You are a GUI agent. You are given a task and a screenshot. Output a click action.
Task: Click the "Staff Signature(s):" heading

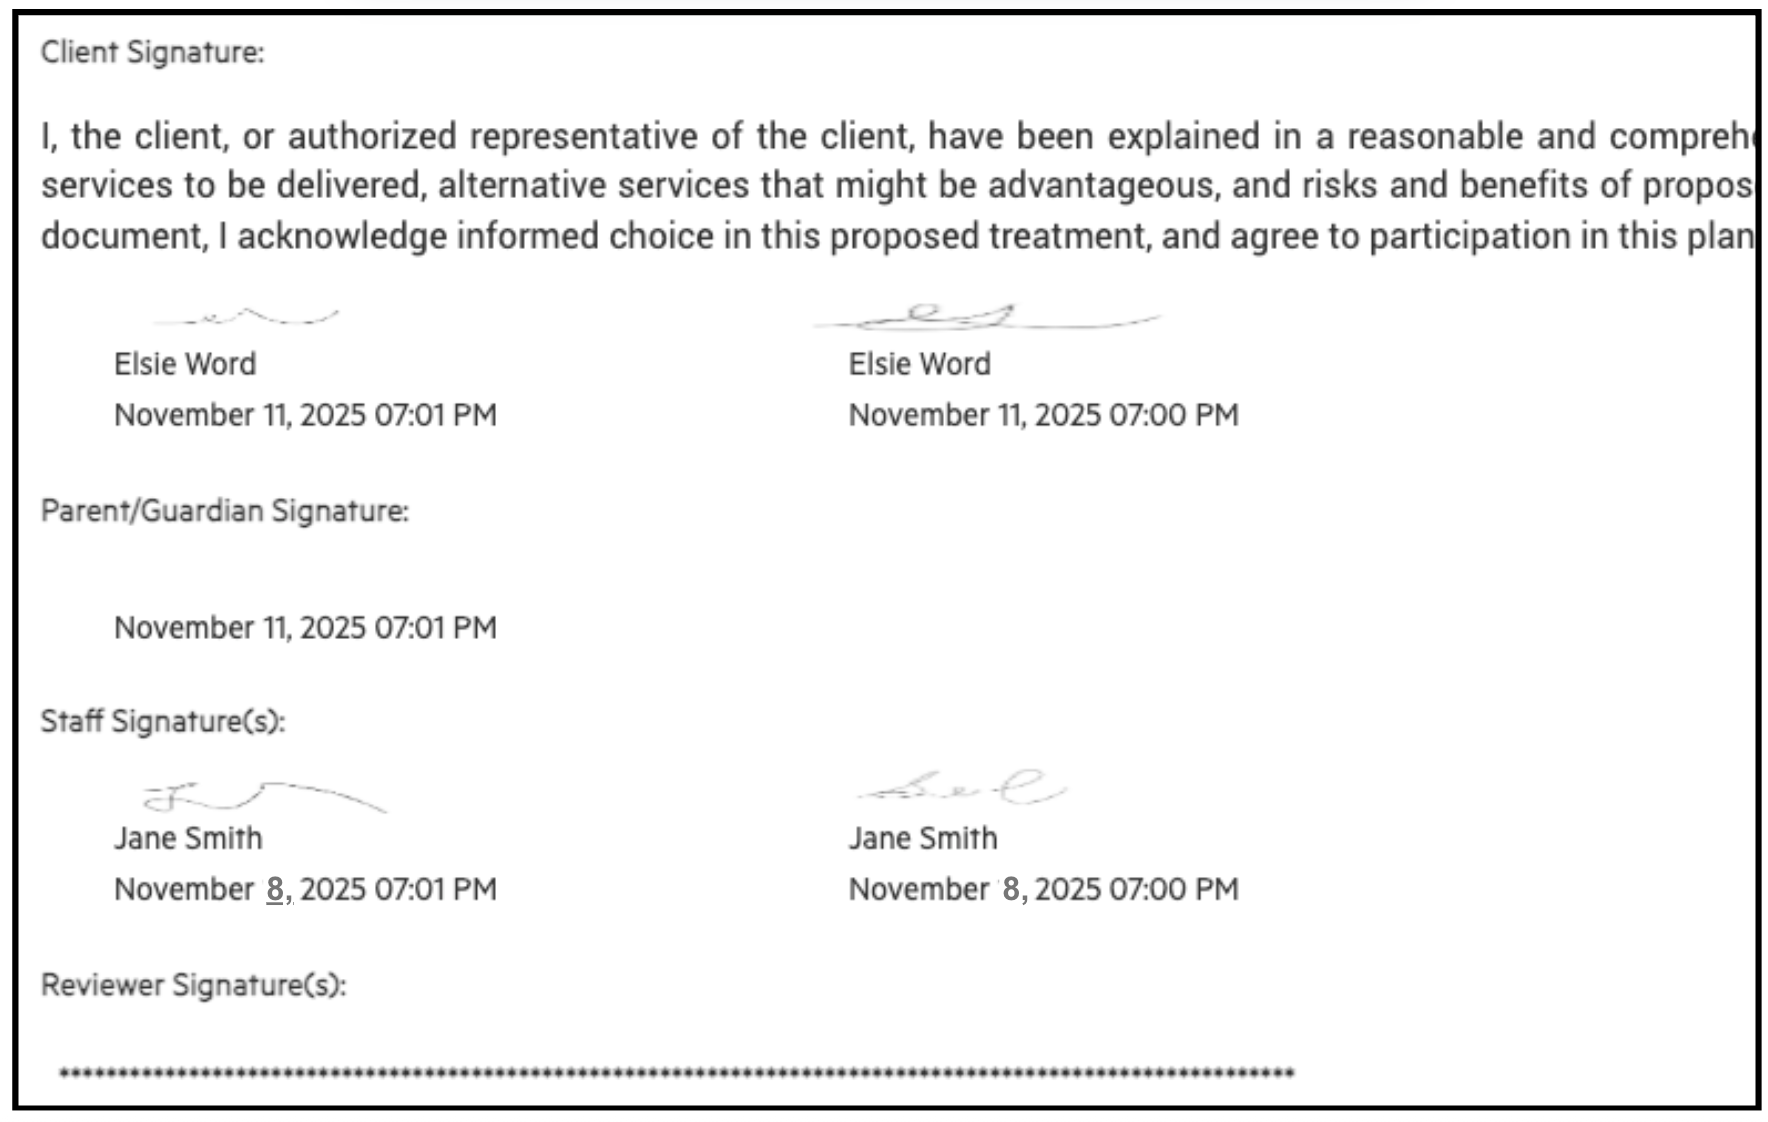[x=162, y=721]
